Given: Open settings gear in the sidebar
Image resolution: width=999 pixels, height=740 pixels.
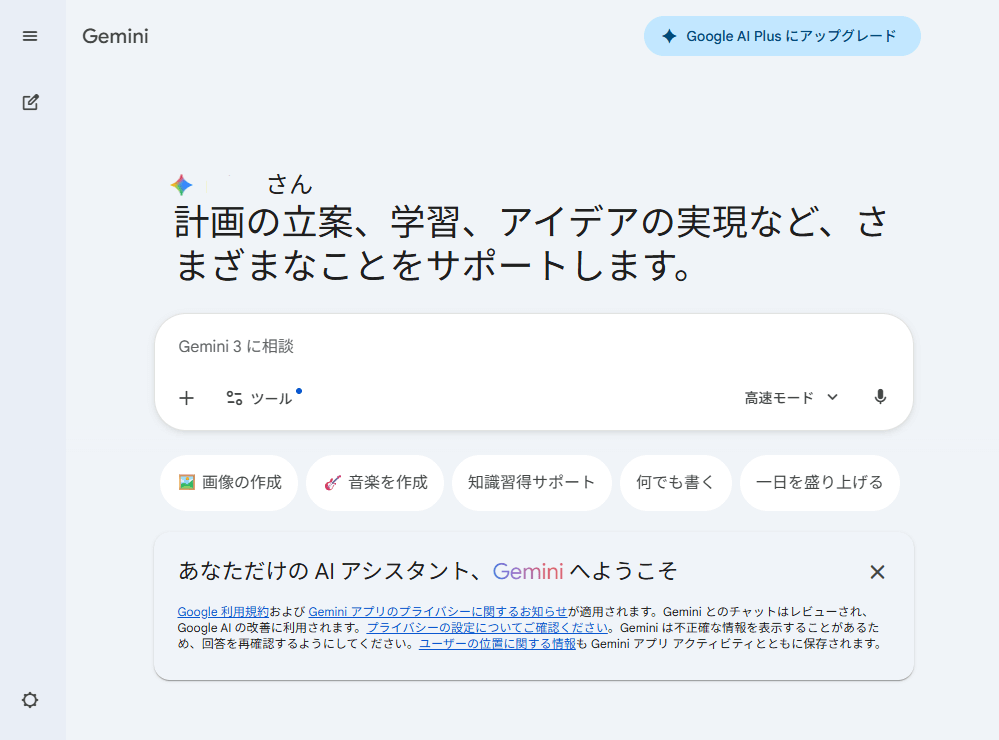Looking at the screenshot, I should pos(30,700).
